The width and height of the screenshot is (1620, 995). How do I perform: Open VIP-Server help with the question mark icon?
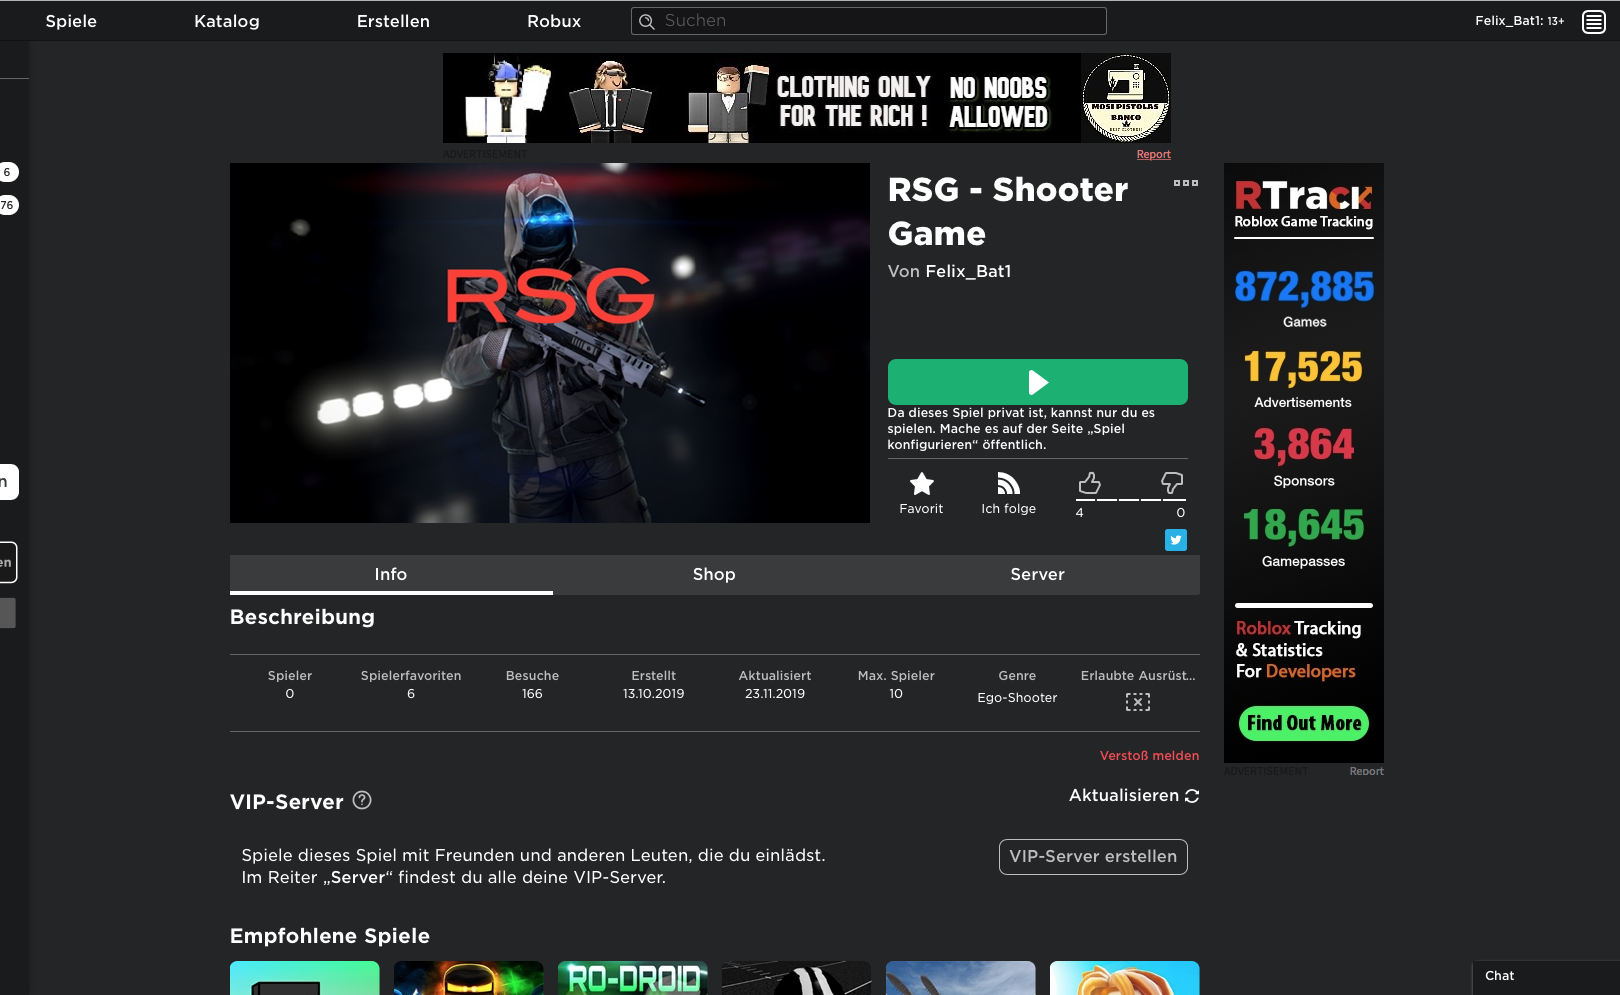pos(362,801)
